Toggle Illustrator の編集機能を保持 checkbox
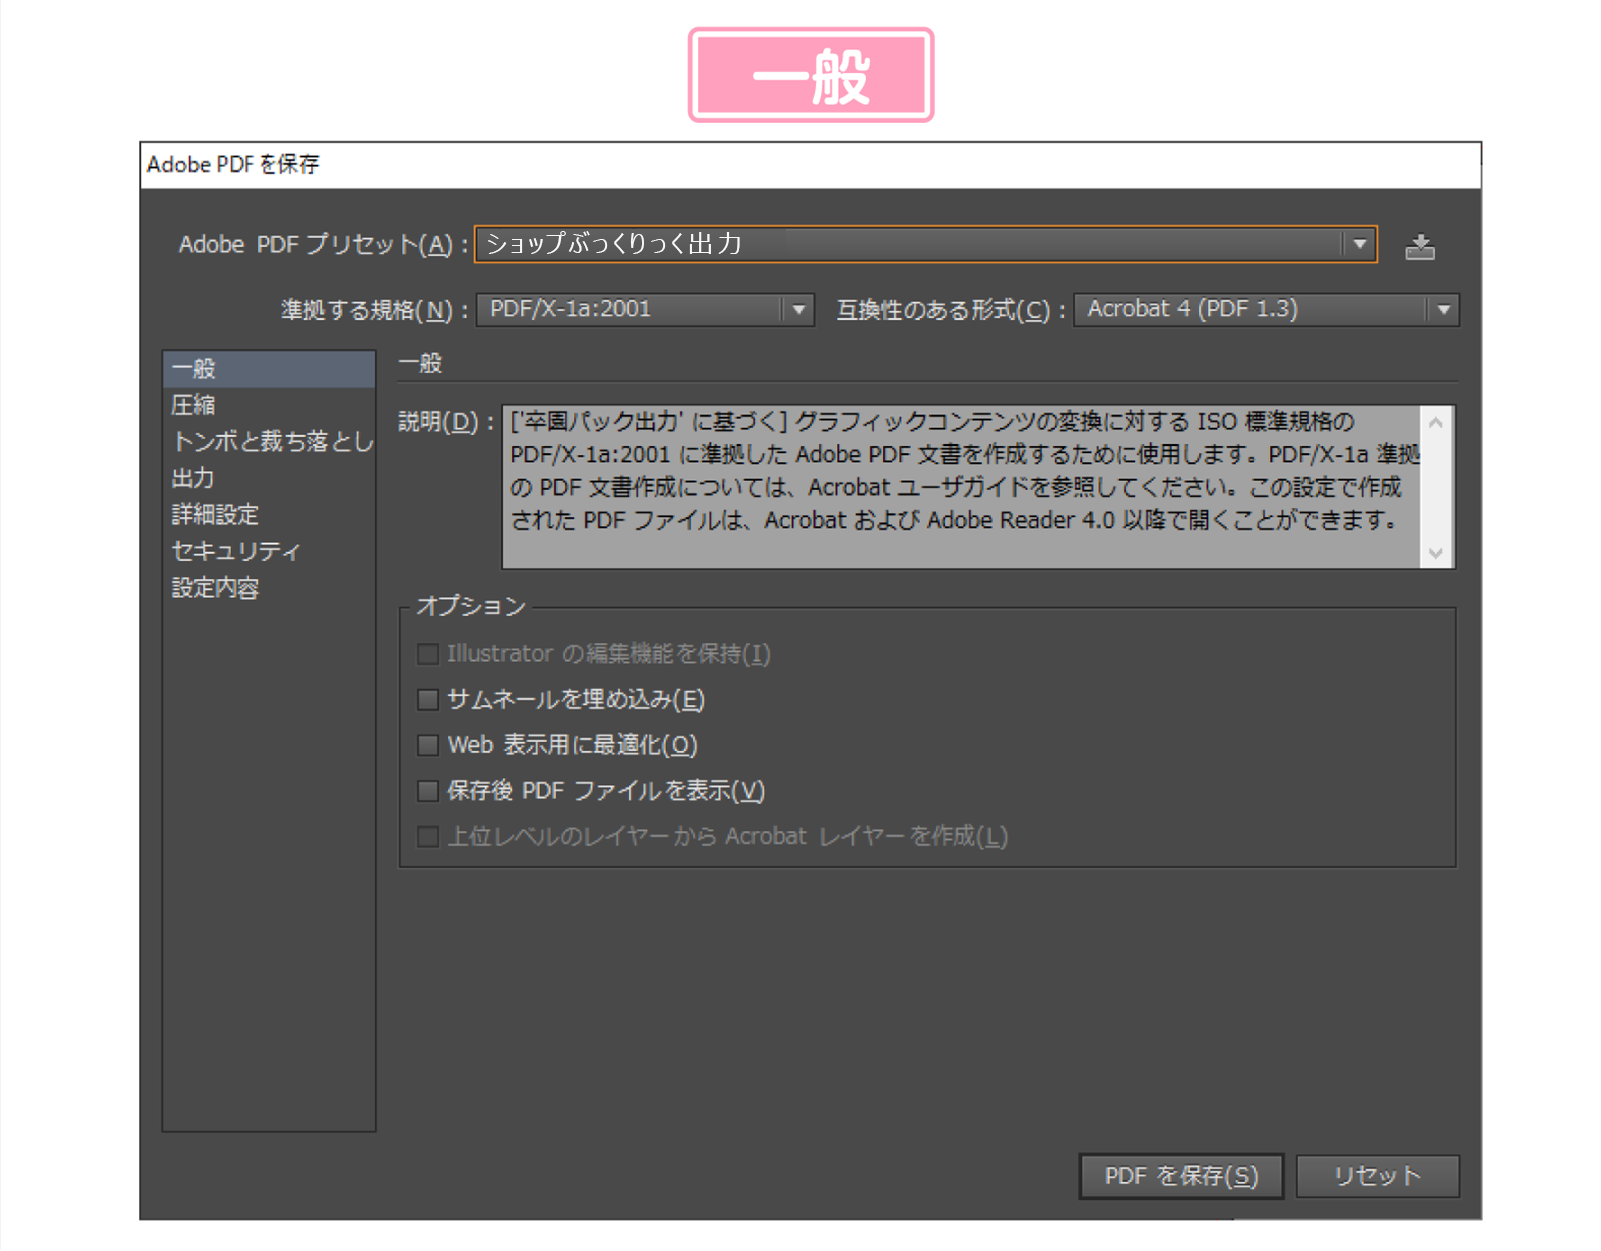Image resolution: width=1601 pixels, height=1251 pixels. [428, 654]
